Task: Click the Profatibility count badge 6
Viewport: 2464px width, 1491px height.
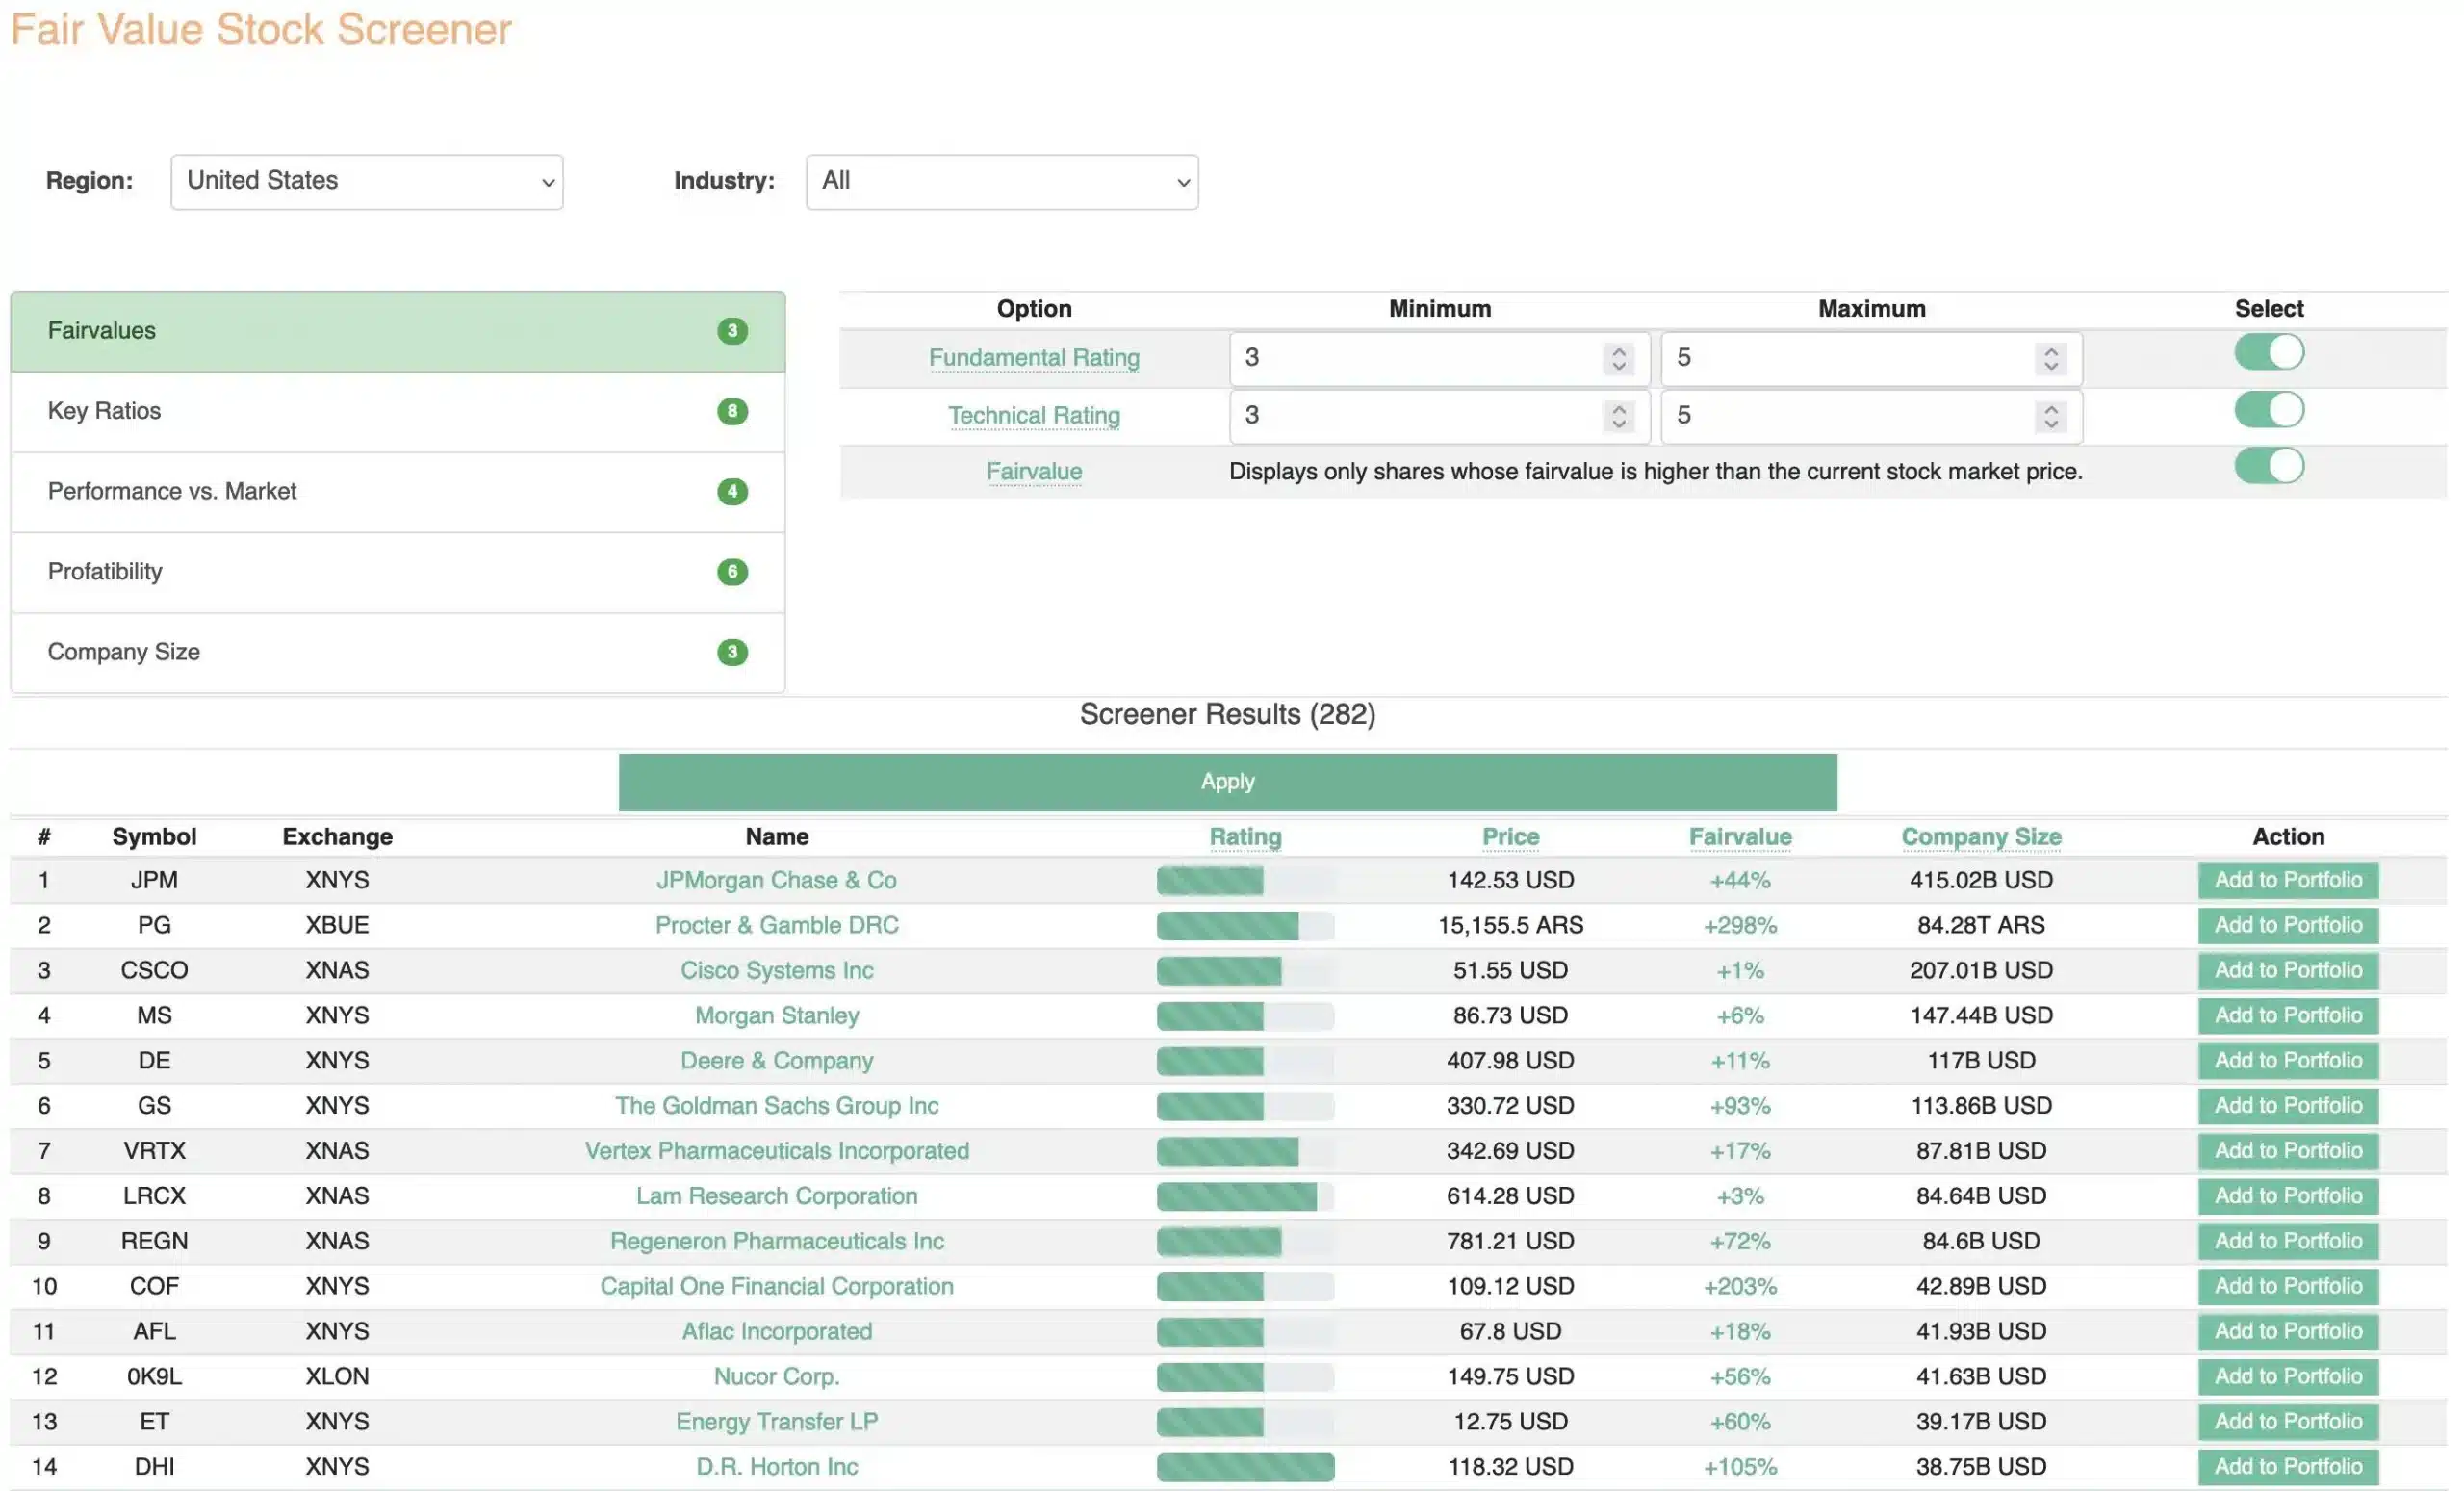Action: (x=732, y=571)
